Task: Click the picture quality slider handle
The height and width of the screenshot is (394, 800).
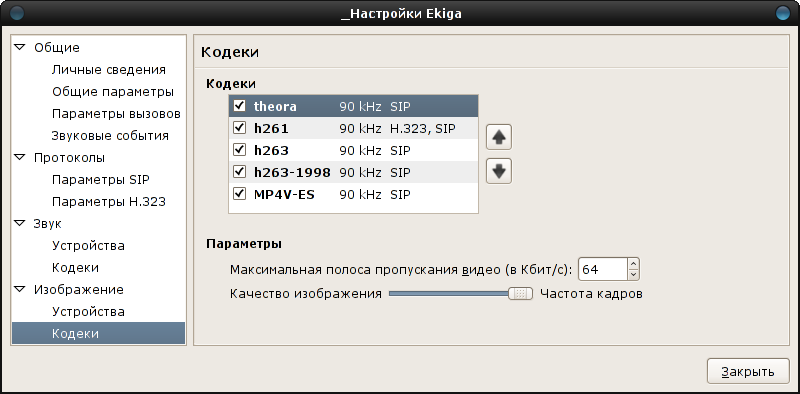Action: [x=520, y=293]
